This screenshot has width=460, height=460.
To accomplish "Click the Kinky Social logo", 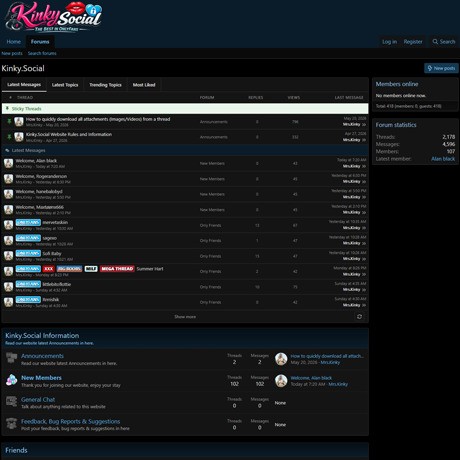I will pyautogui.click(x=53, y=17).
